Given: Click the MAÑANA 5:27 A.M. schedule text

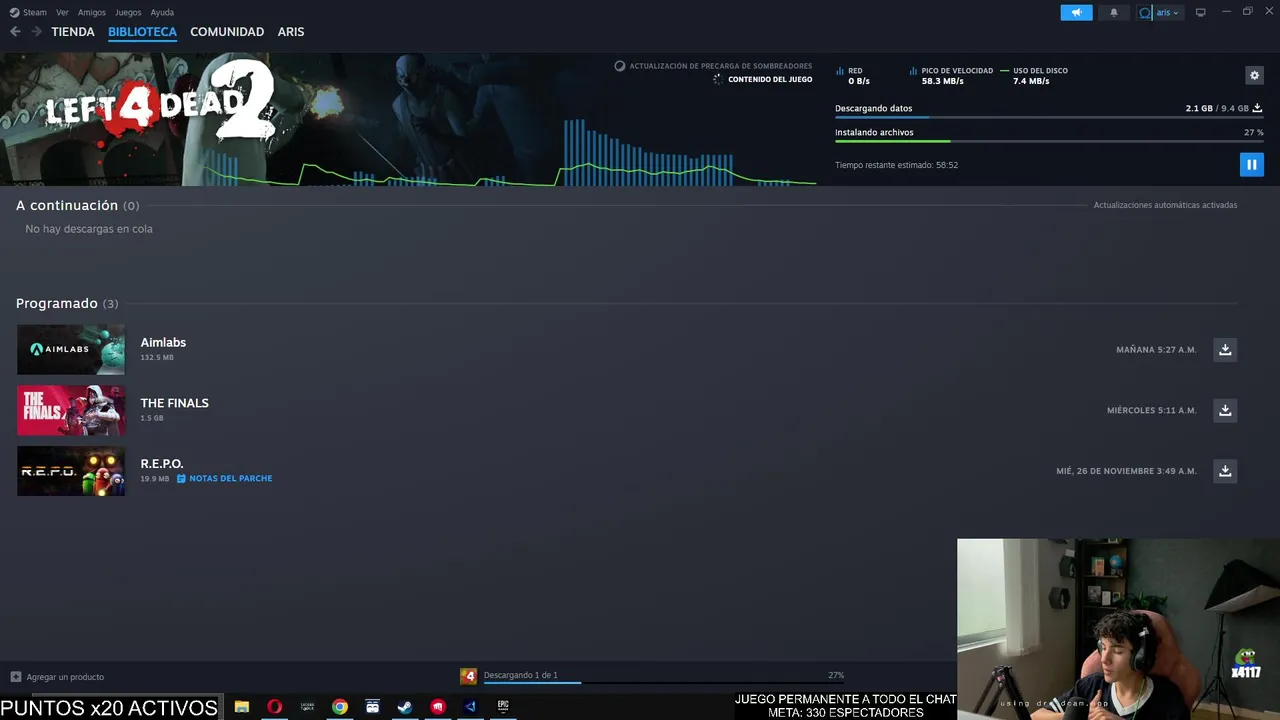Looking at the screenshot, I should point(1156,350).
